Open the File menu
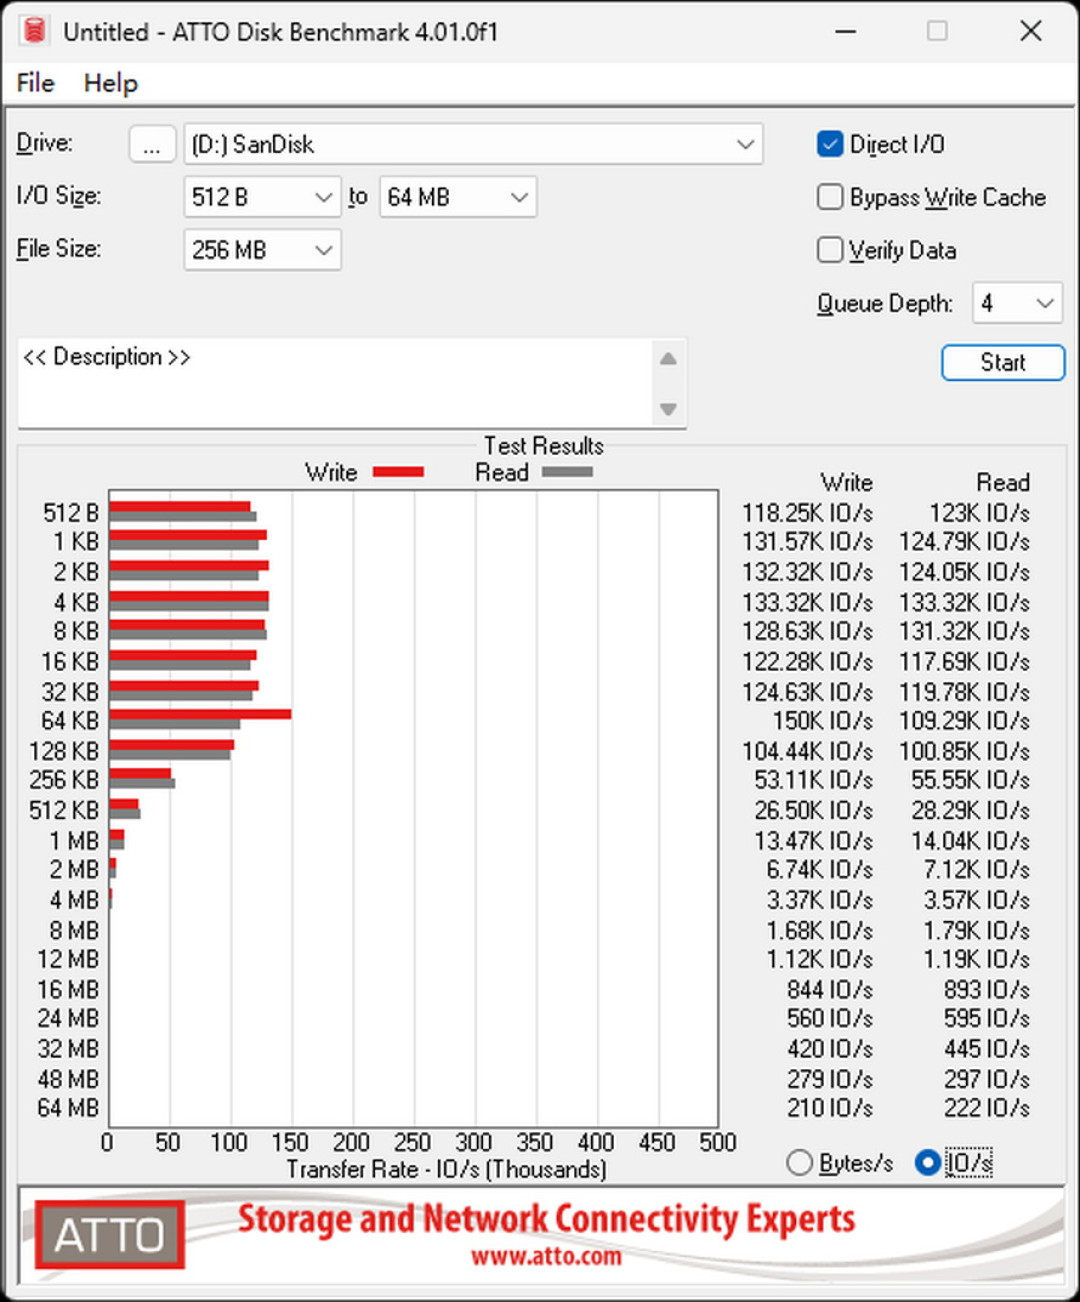The height and width of the screenshot is (1302, 1080). coord(36,83)
